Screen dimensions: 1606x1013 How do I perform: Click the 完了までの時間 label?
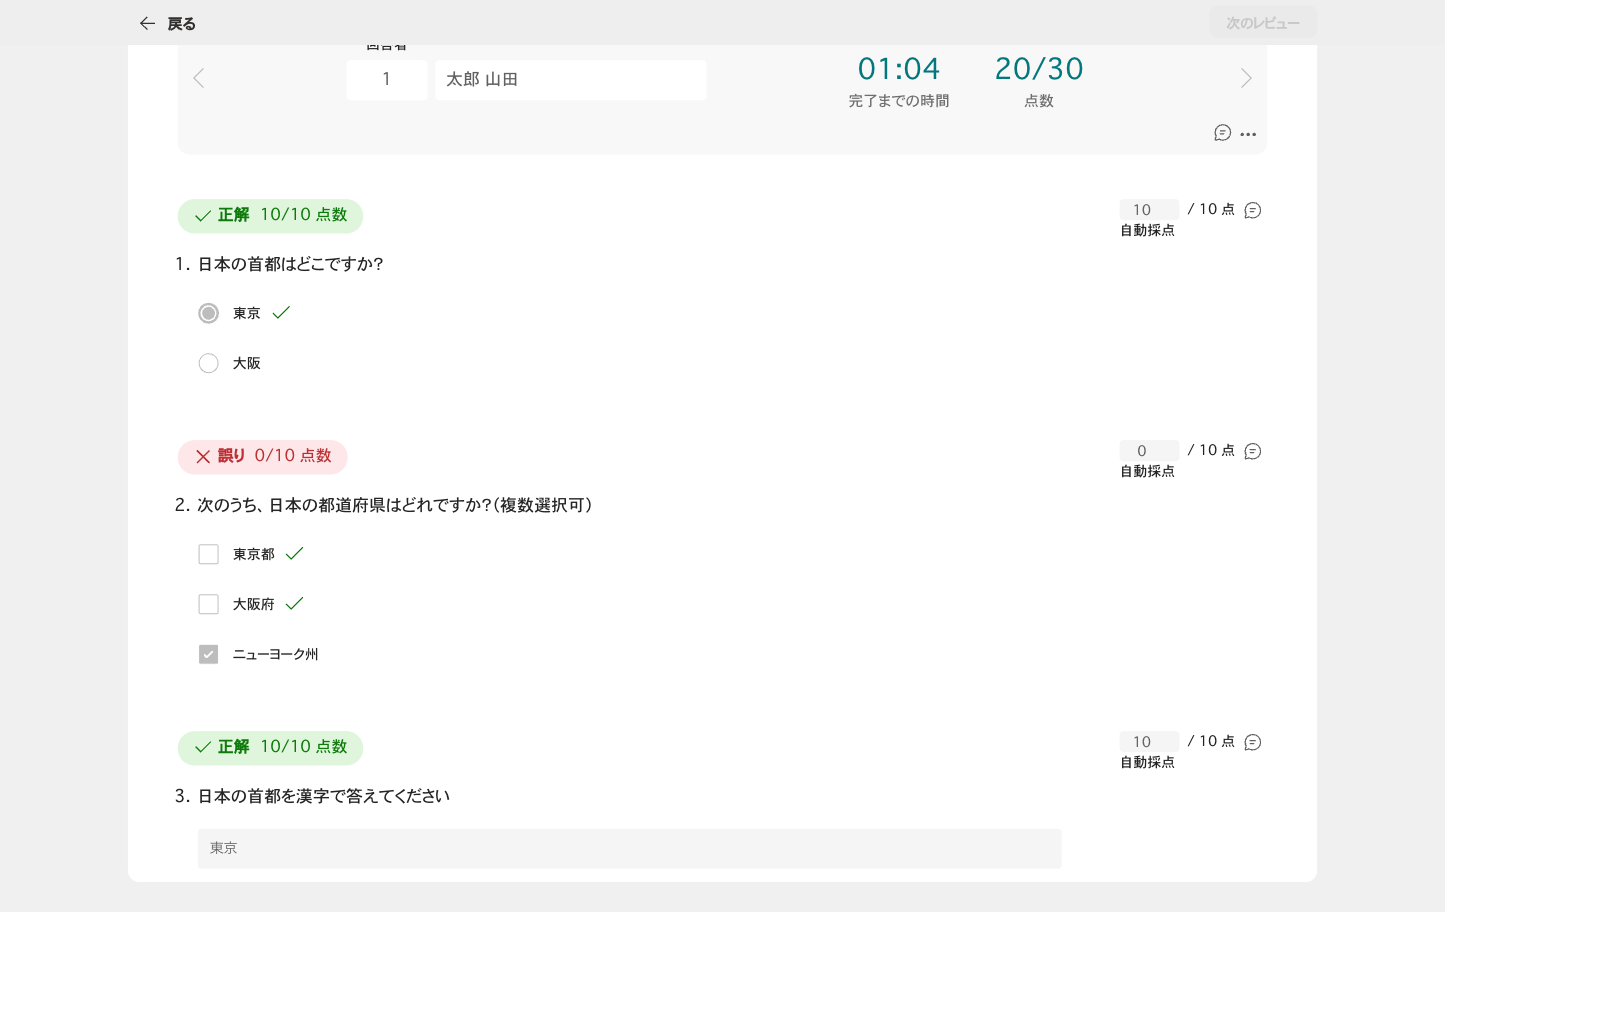click(x=899, y=101)
